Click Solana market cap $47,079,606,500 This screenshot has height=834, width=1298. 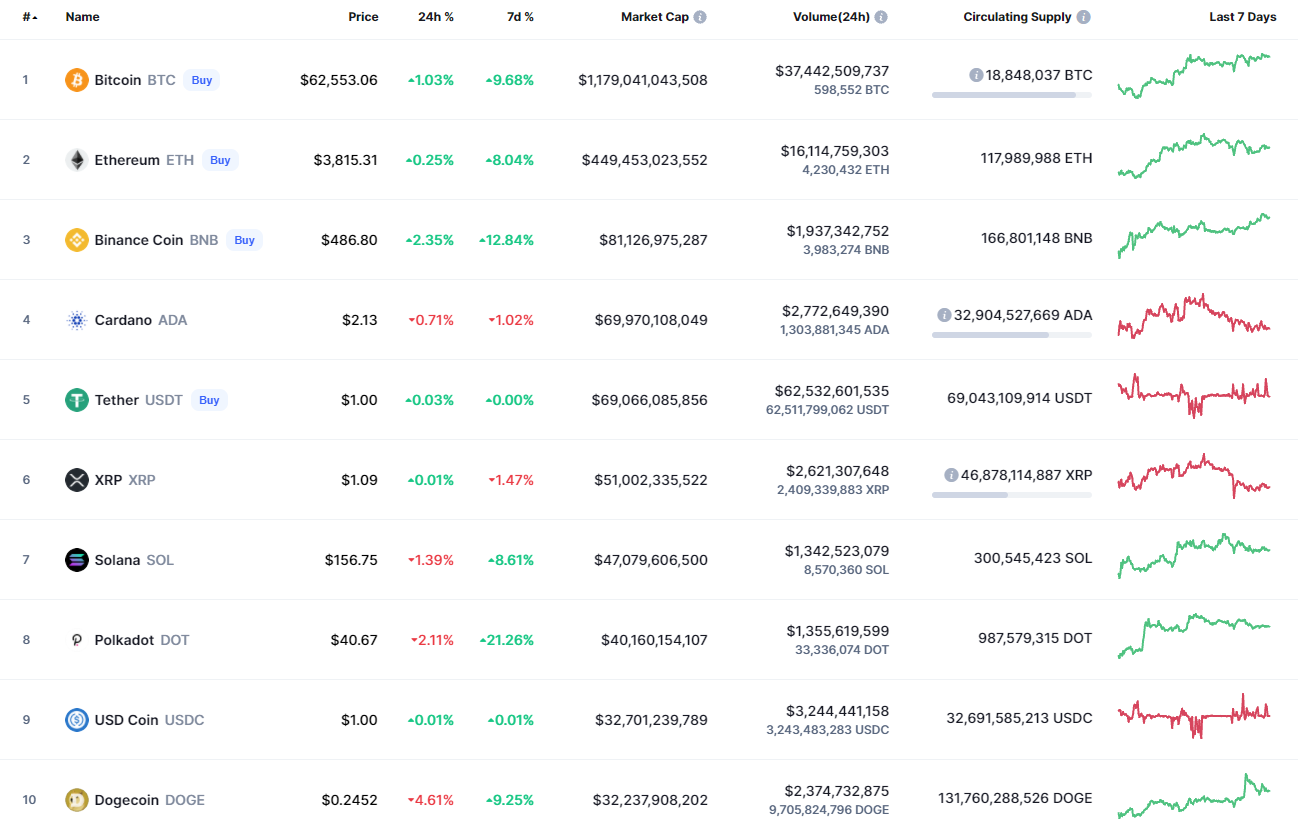tap(651, 560)
